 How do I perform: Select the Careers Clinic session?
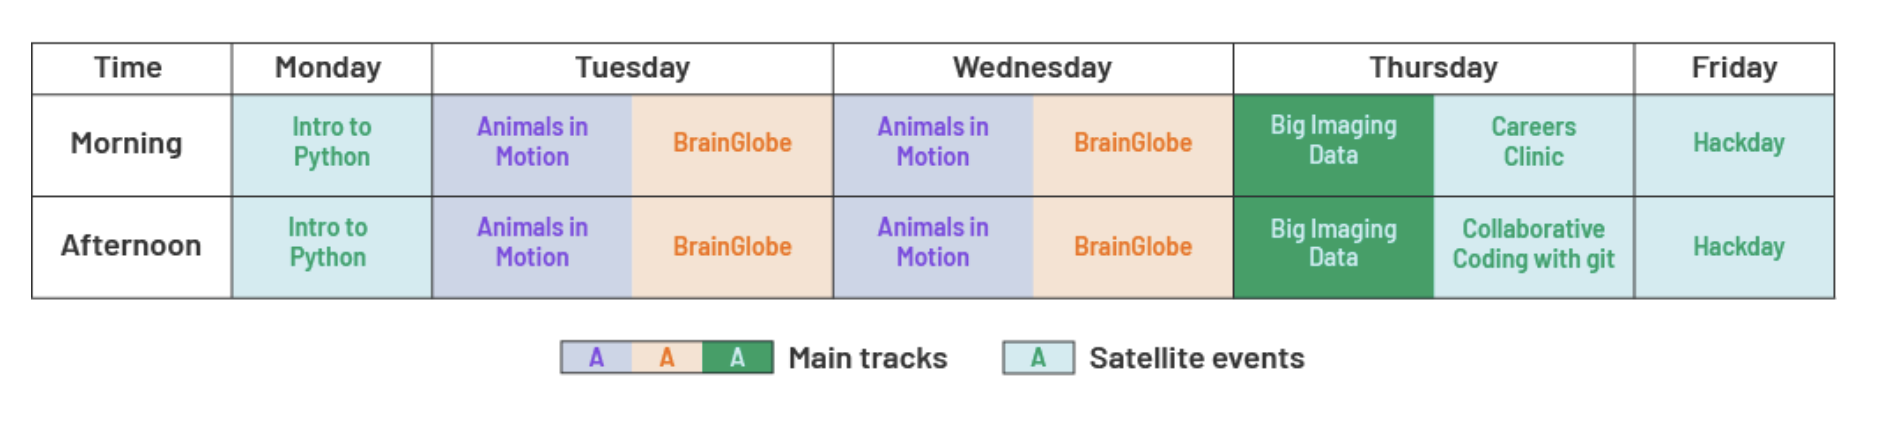click(x=1533, y=143)
